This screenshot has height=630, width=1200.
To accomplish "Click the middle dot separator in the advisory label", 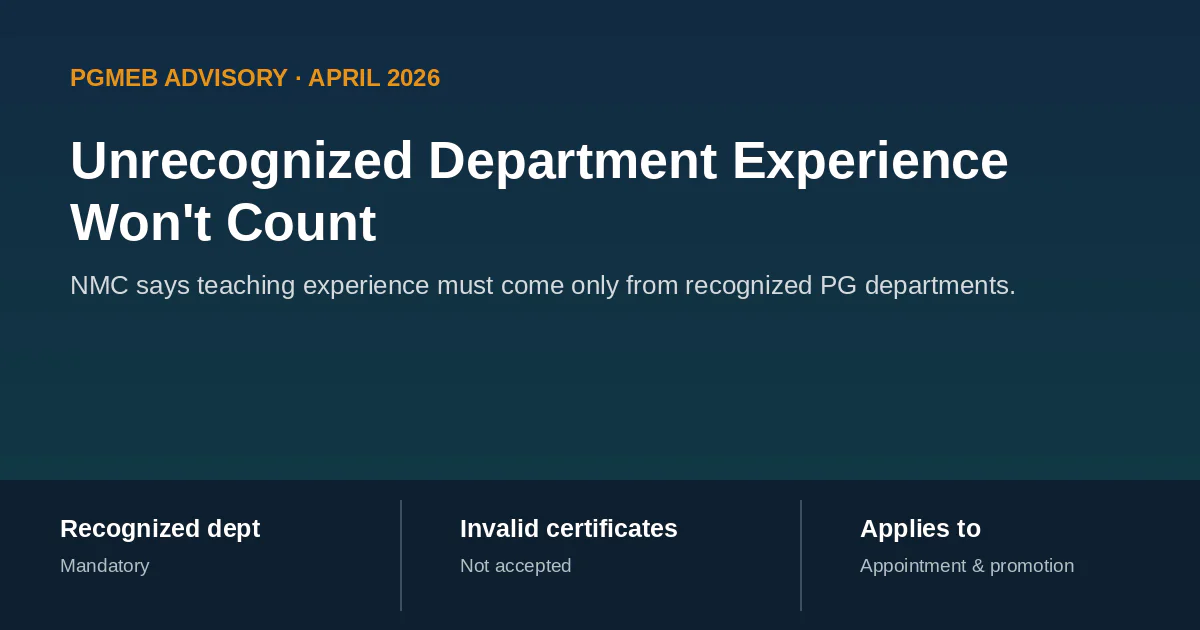I will (x=298, y=78).
